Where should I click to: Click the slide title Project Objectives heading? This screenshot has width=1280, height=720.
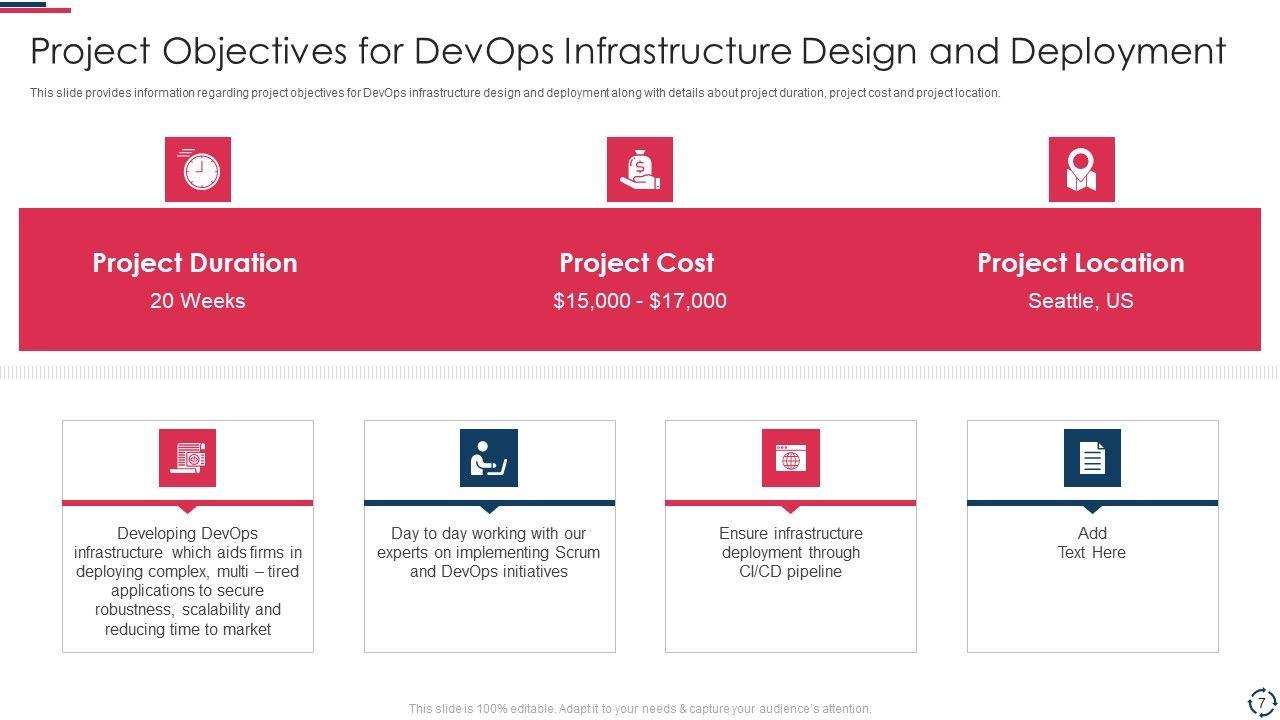[x=628, y=51]
